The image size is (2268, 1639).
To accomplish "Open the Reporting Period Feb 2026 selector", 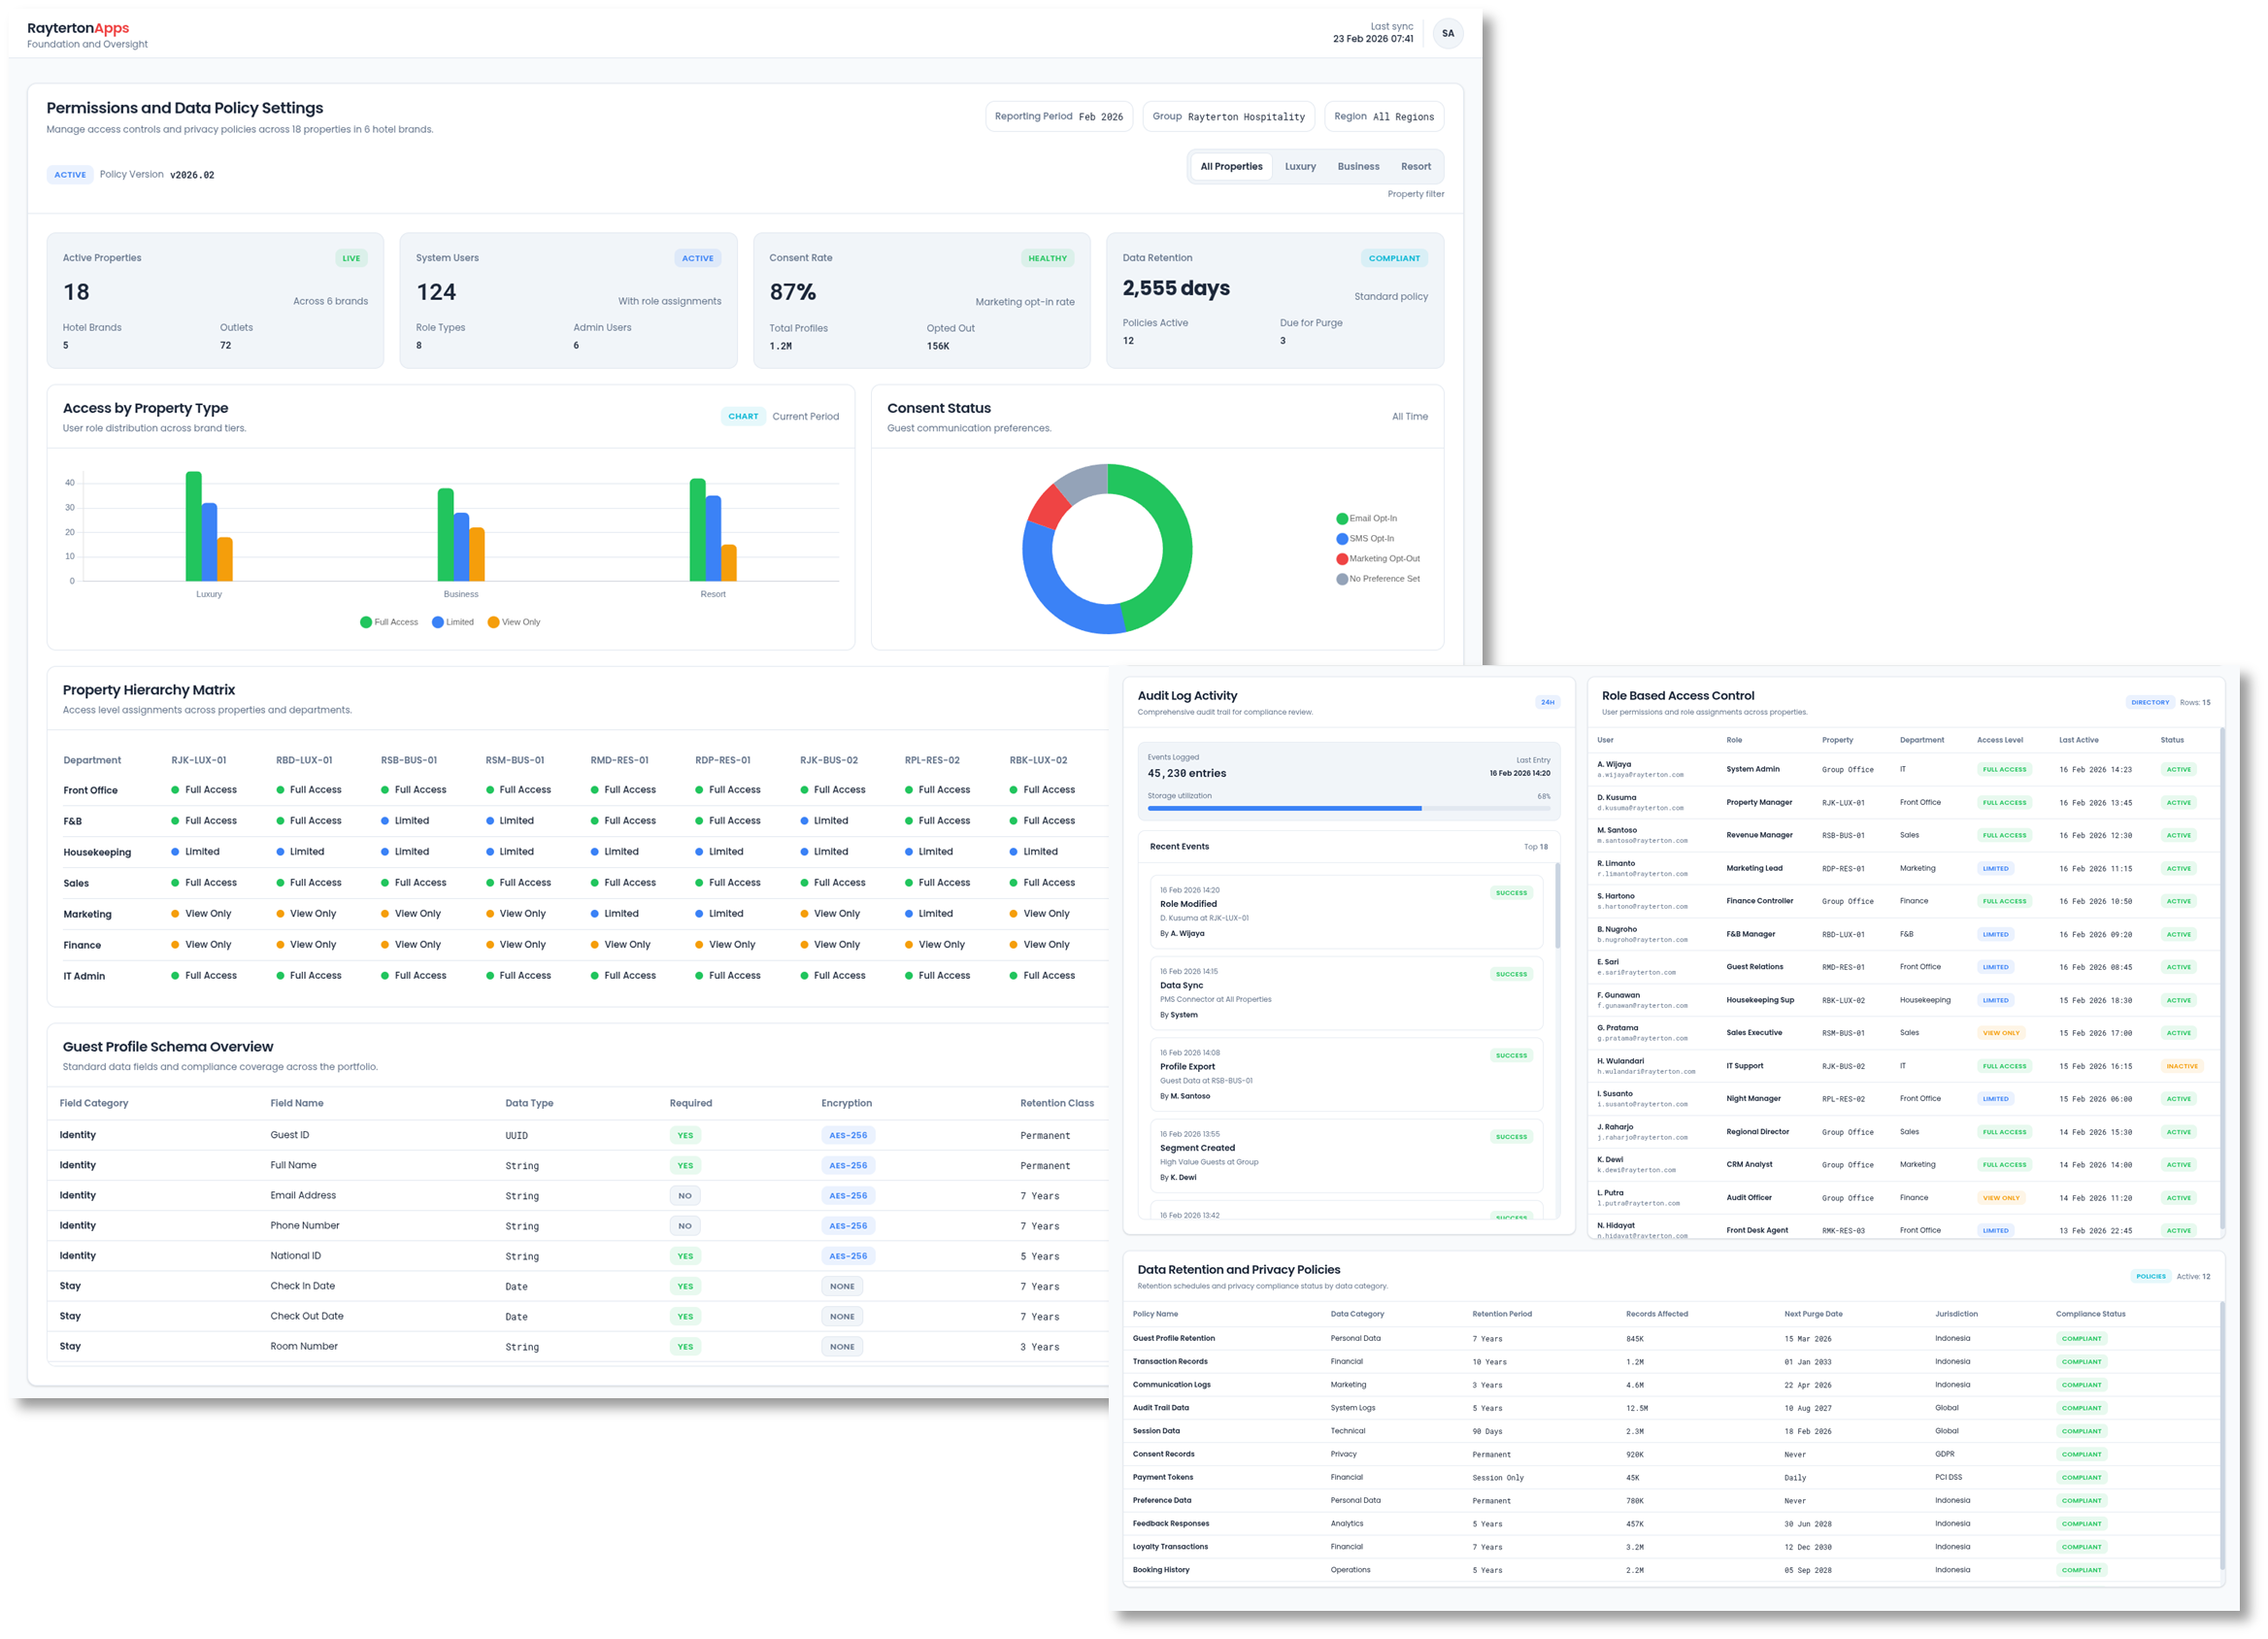I will tap(1059, 116).
